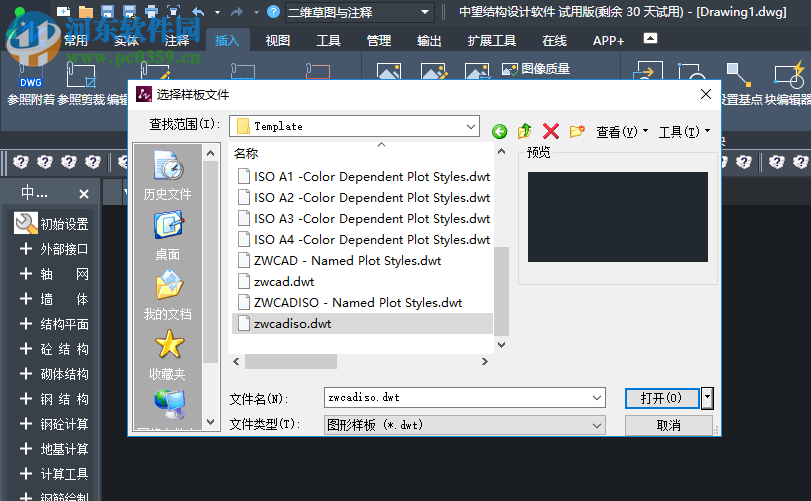Select ISO A3 Color Dependent Plot Styles.dwt

coord(364,219)
